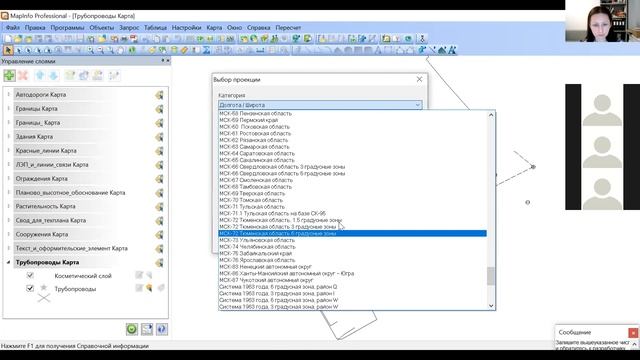Image resolution: width=640 pixels, height=360 pixels.
Task: Expand the Автодороги Карта tree node
Action: [9, 94]
